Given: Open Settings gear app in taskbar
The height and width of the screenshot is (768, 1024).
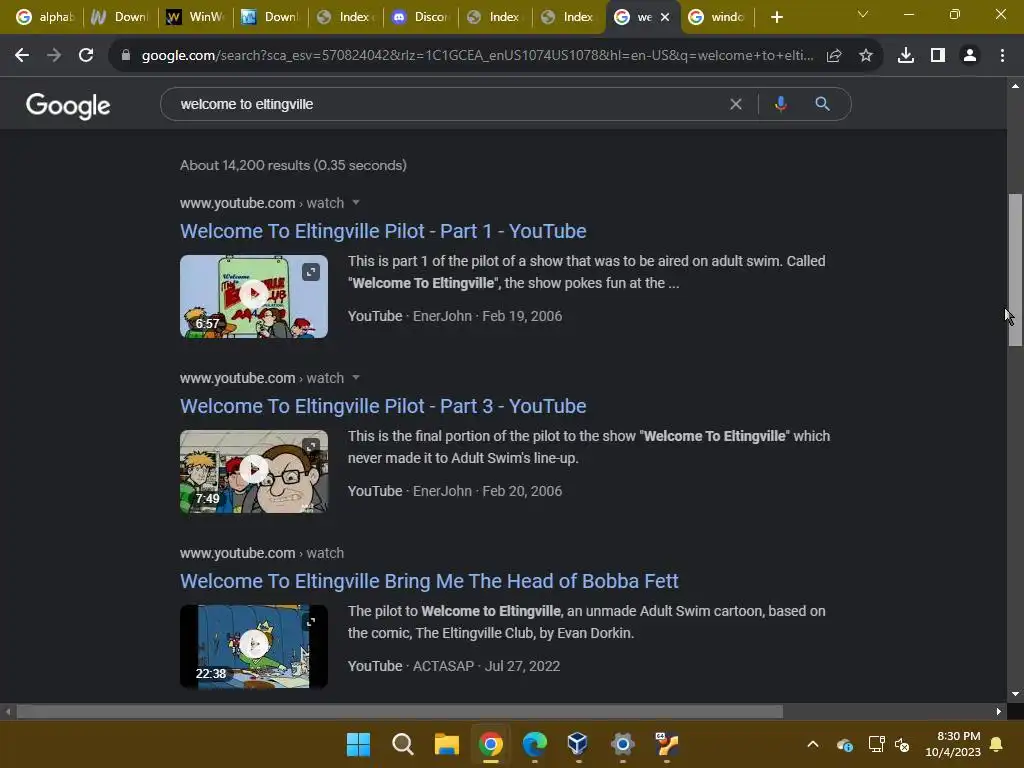Looking at the screenshot, I should [622, 744].
